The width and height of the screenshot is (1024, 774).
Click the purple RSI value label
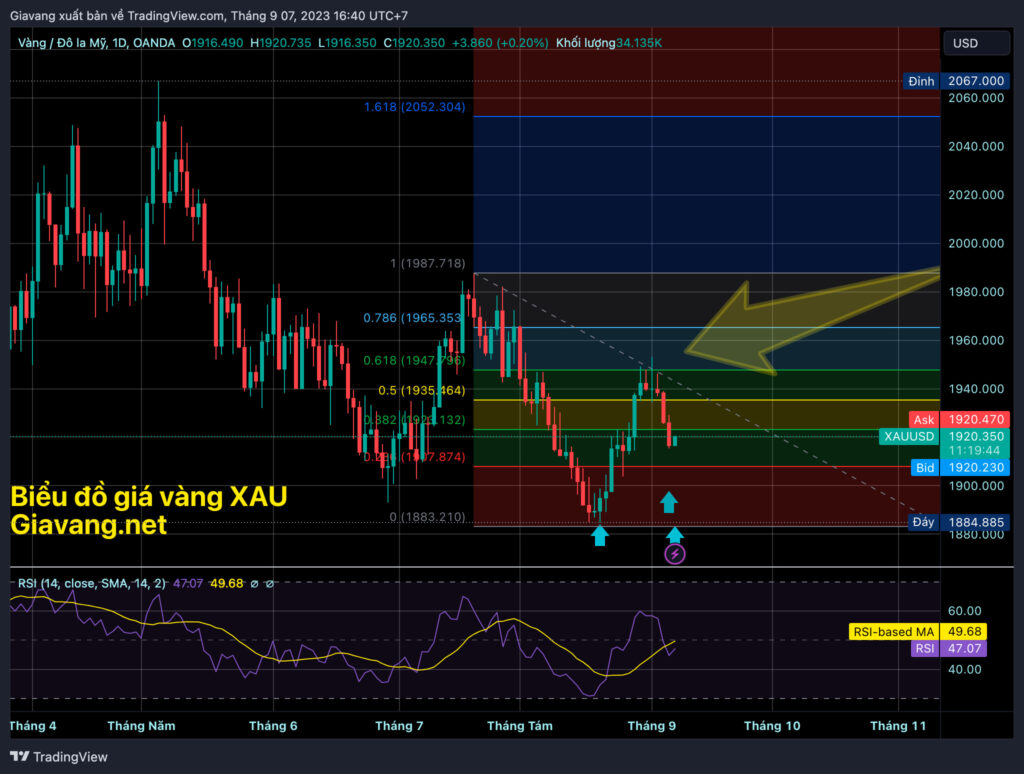[947, 648]
